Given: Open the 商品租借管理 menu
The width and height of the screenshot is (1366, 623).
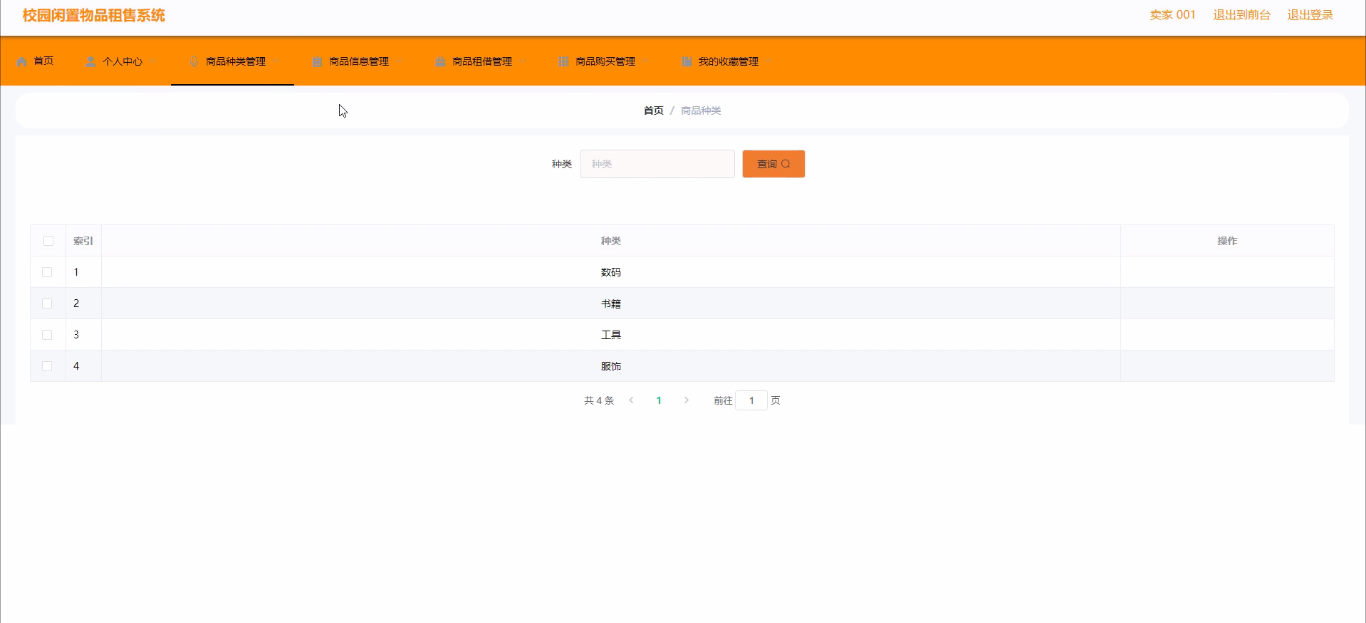Looking at the screenshot, I should (x=481, y=62).
